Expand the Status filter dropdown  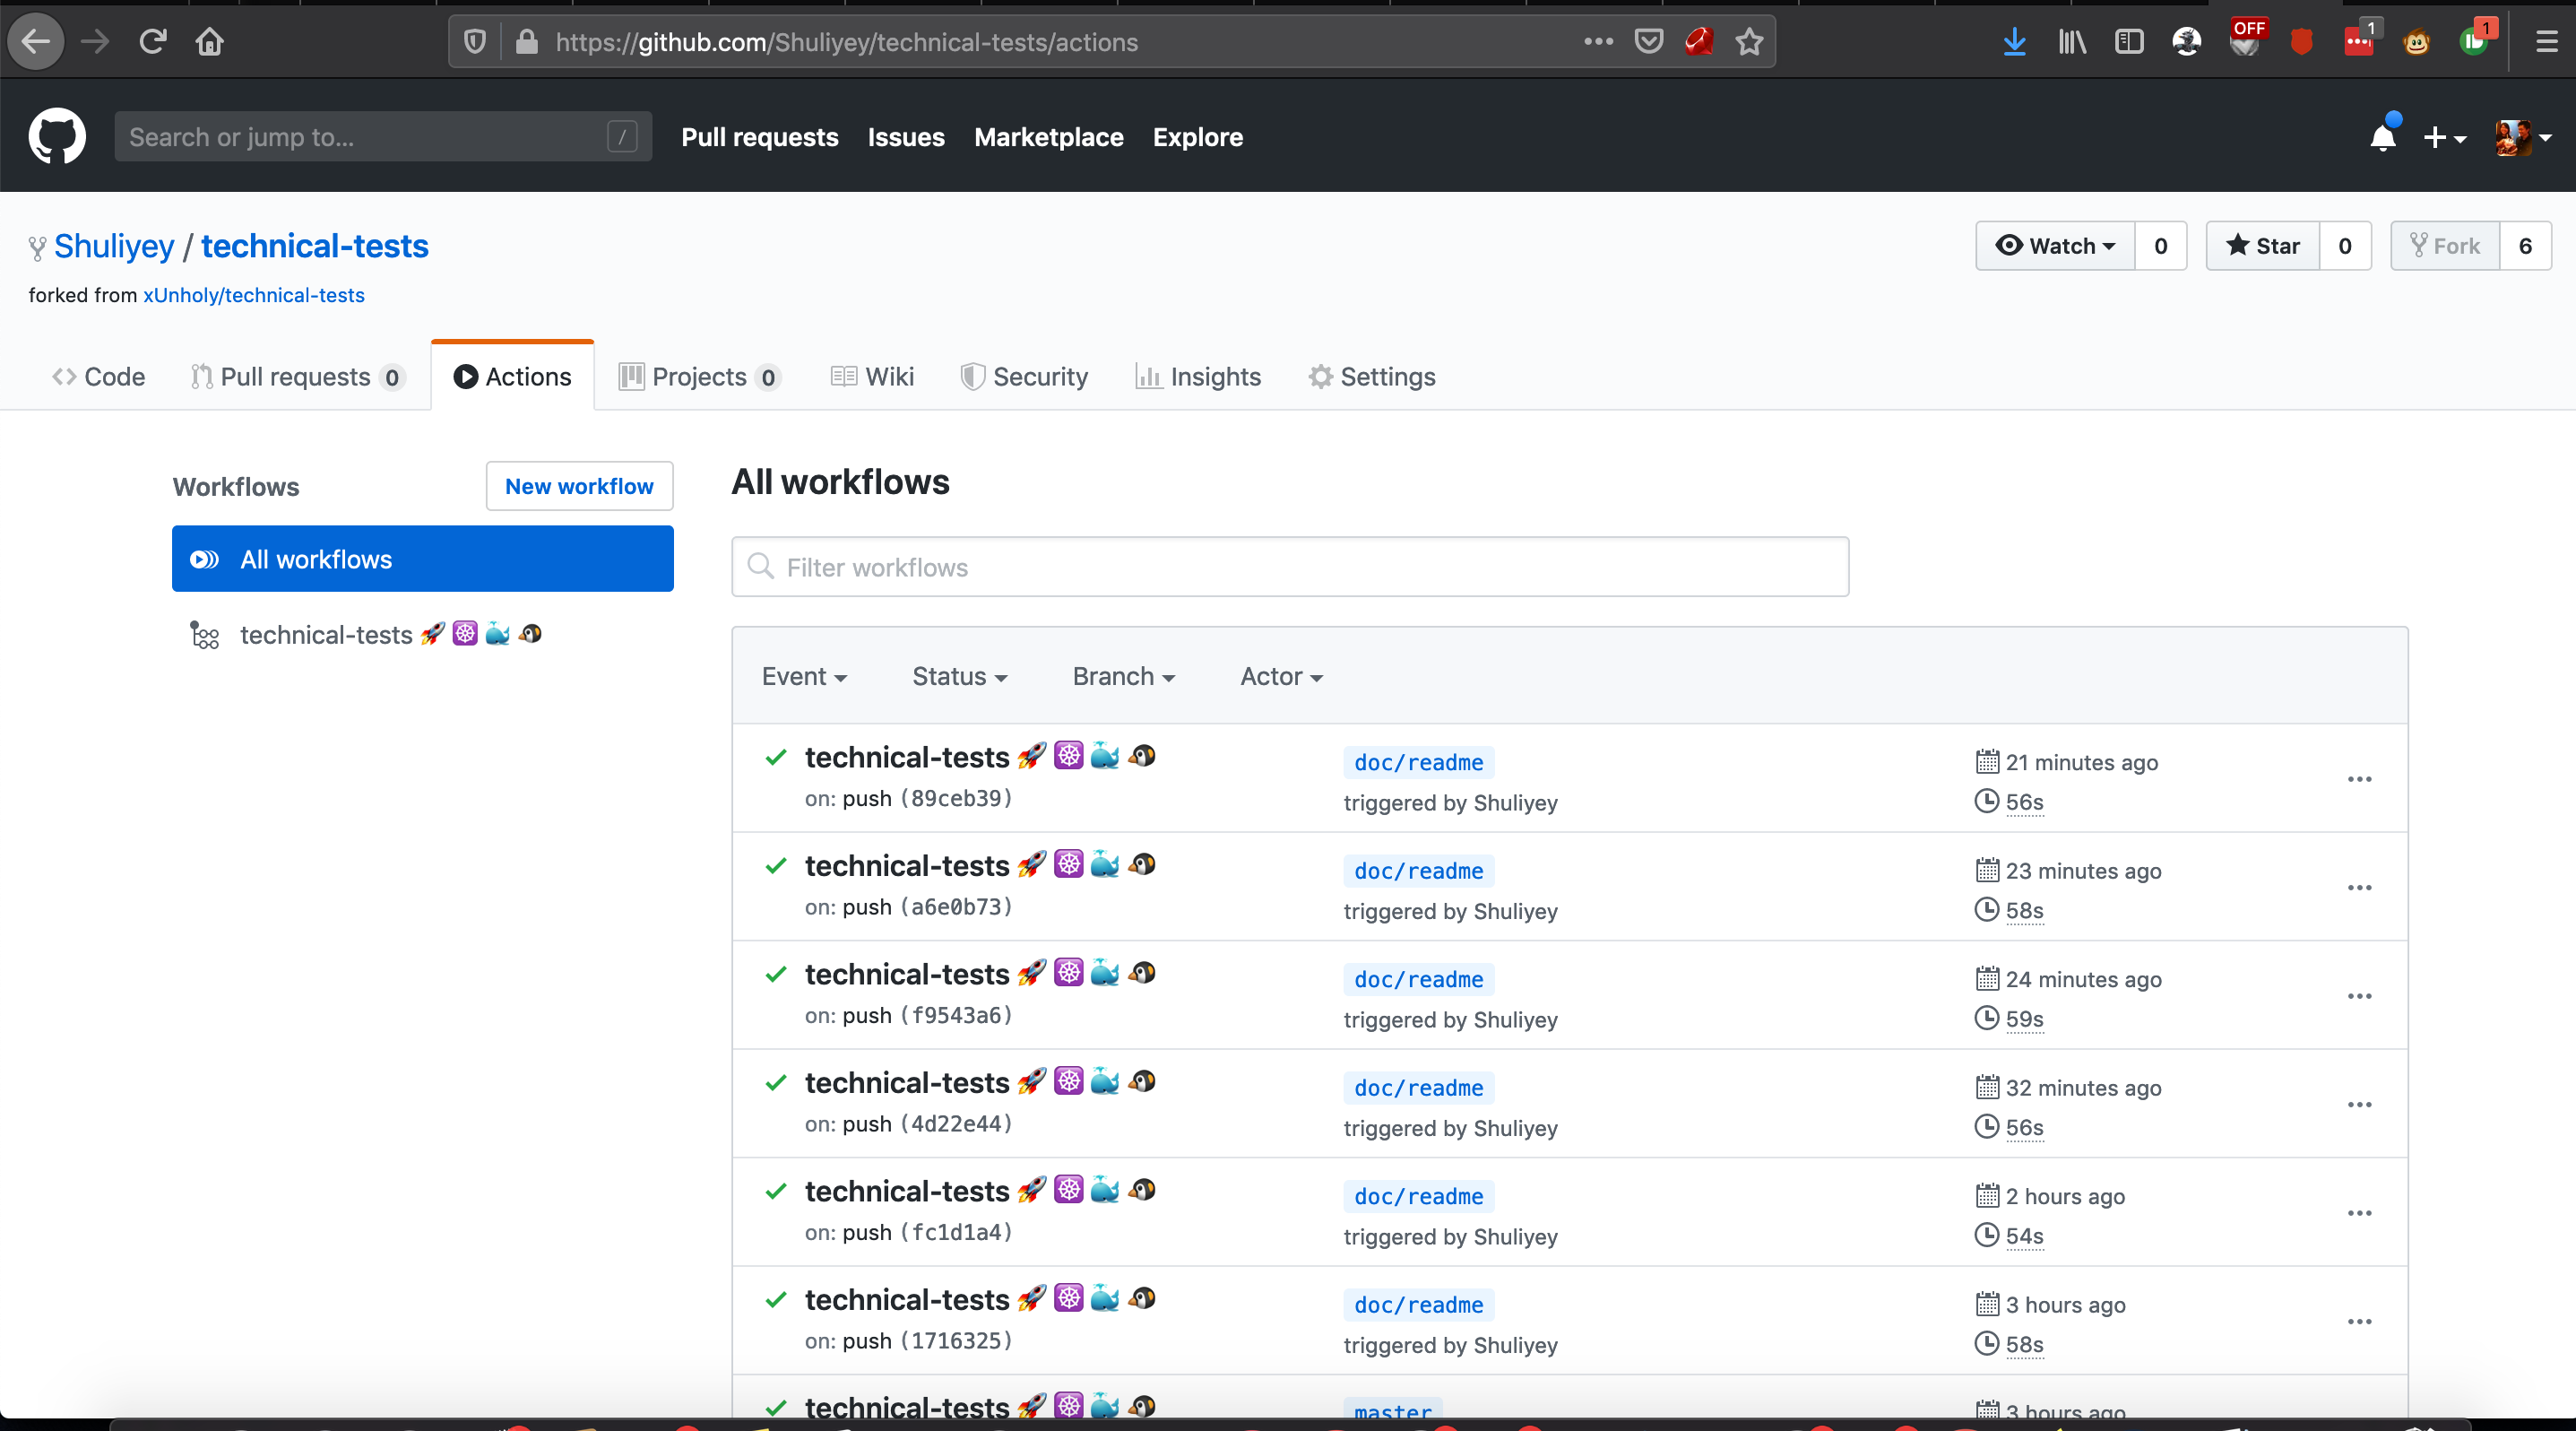point(959,677)
